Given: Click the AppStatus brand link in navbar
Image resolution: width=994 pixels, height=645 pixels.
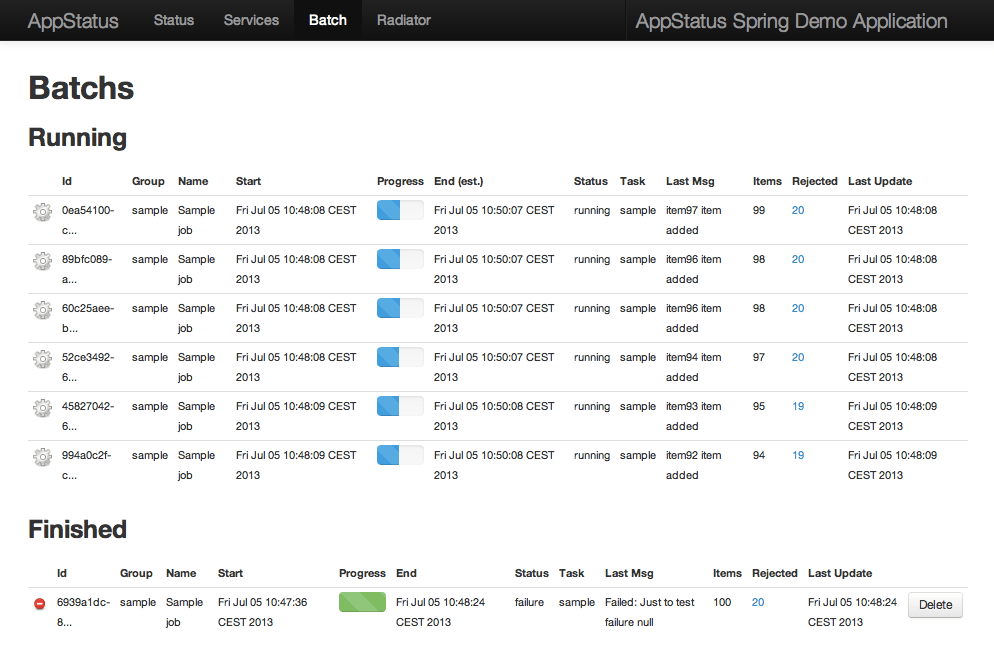Looking at the screenshot, I should click(x=74, y=19).
